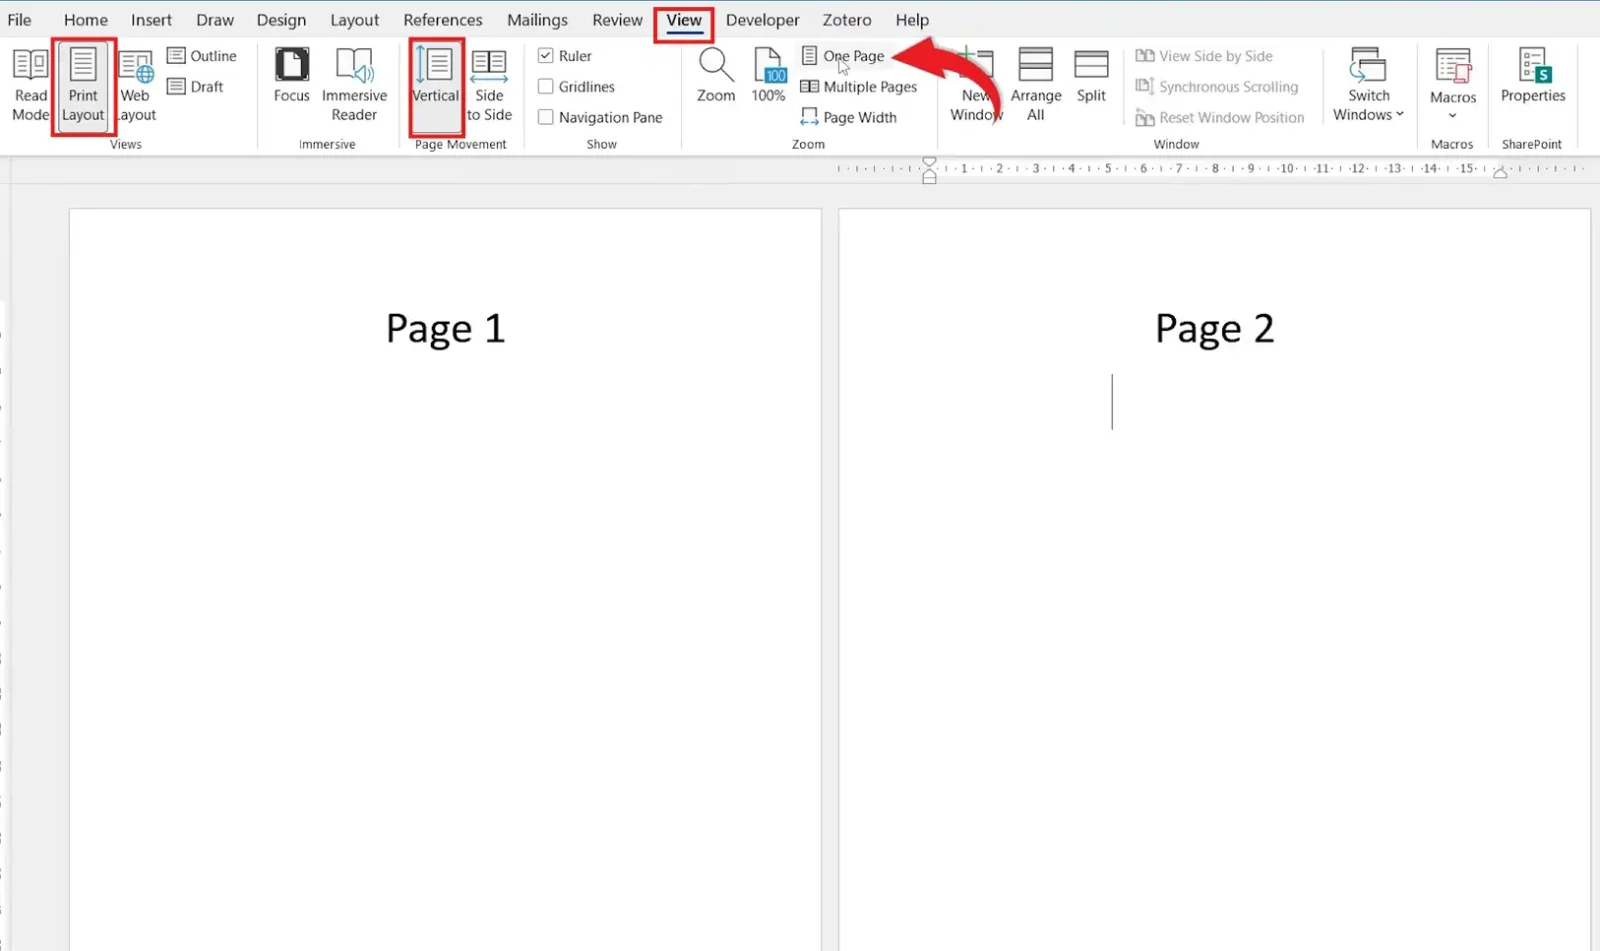
Task: Switch to Draft view
Action: 195,87
